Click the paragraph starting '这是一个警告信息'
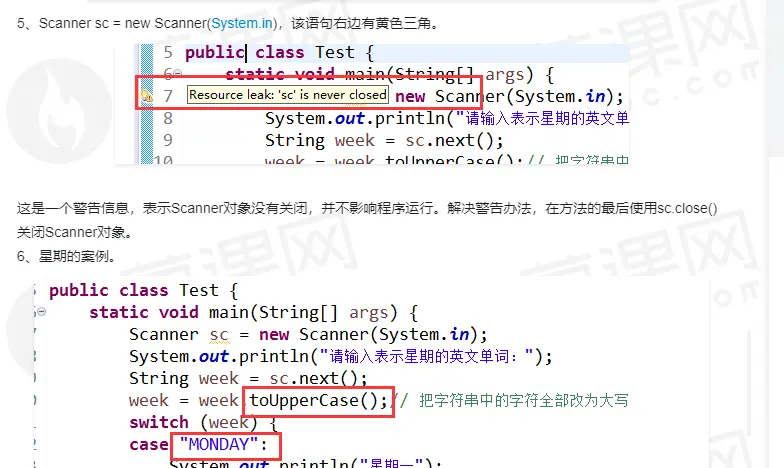Viewport: 784px width, 468px height. [367, 208]
